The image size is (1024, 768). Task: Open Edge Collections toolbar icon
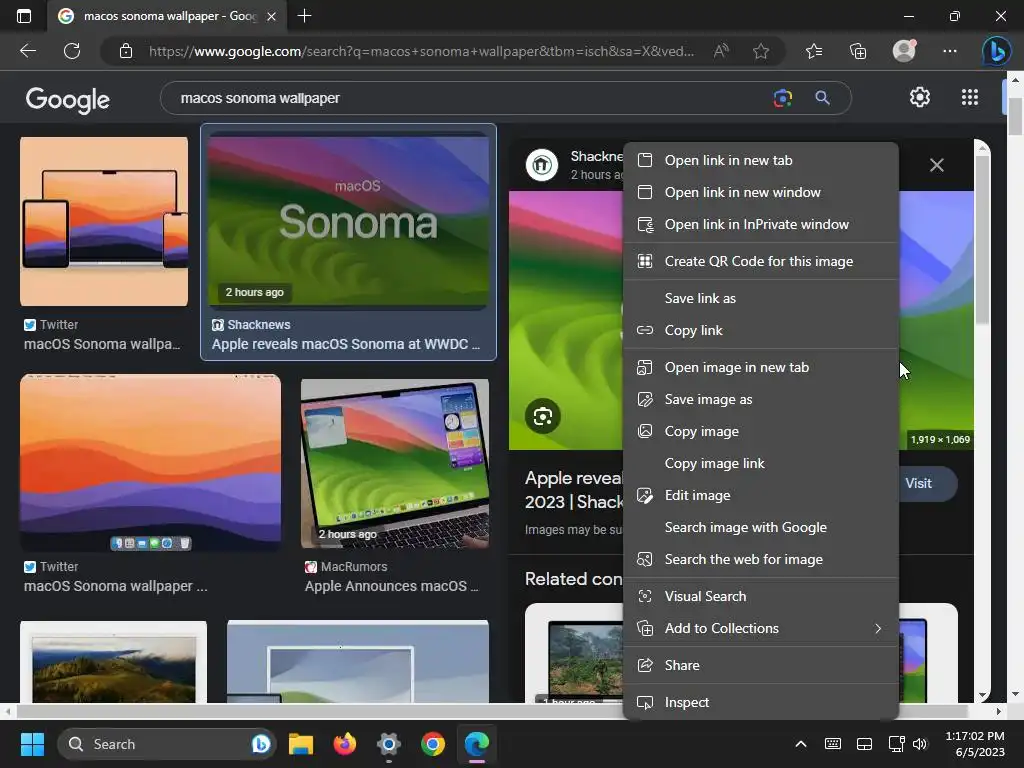(x=858, y=51)
